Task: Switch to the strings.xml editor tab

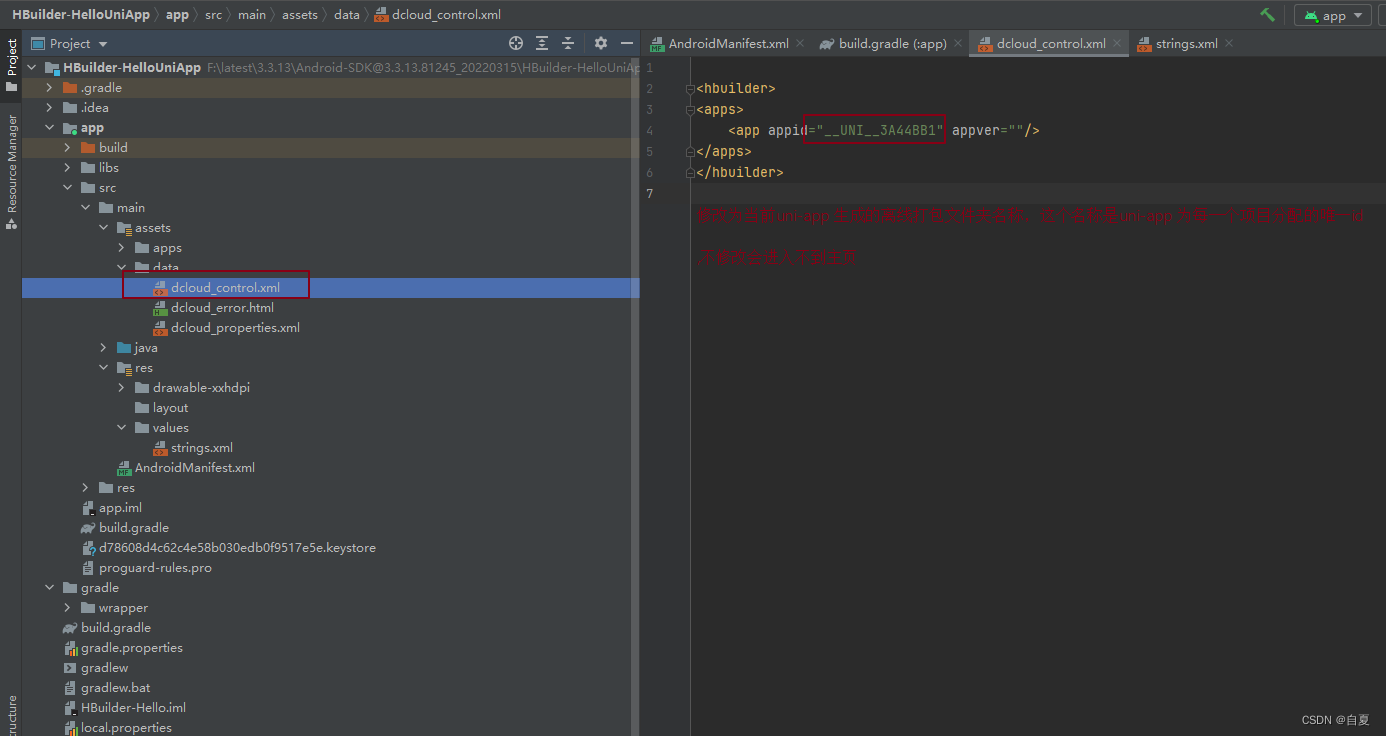Action: 1186,43
